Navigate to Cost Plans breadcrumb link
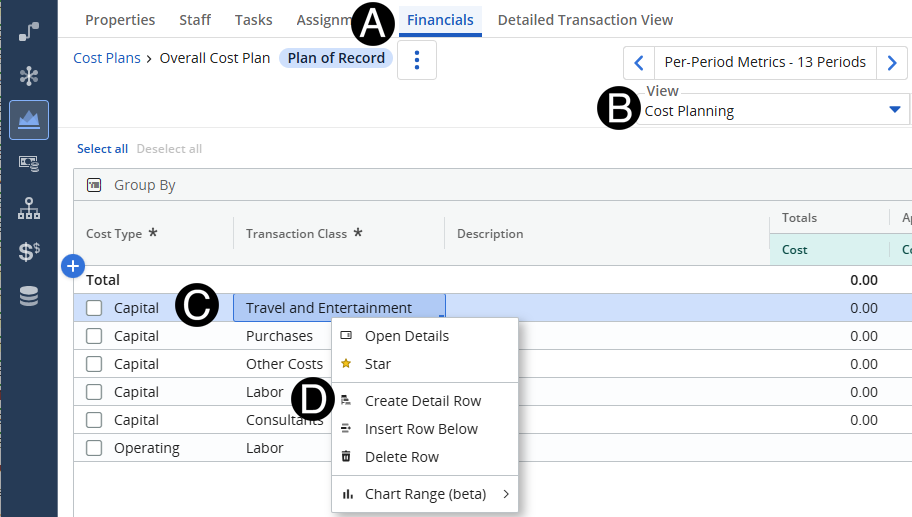 click(106, 58)
